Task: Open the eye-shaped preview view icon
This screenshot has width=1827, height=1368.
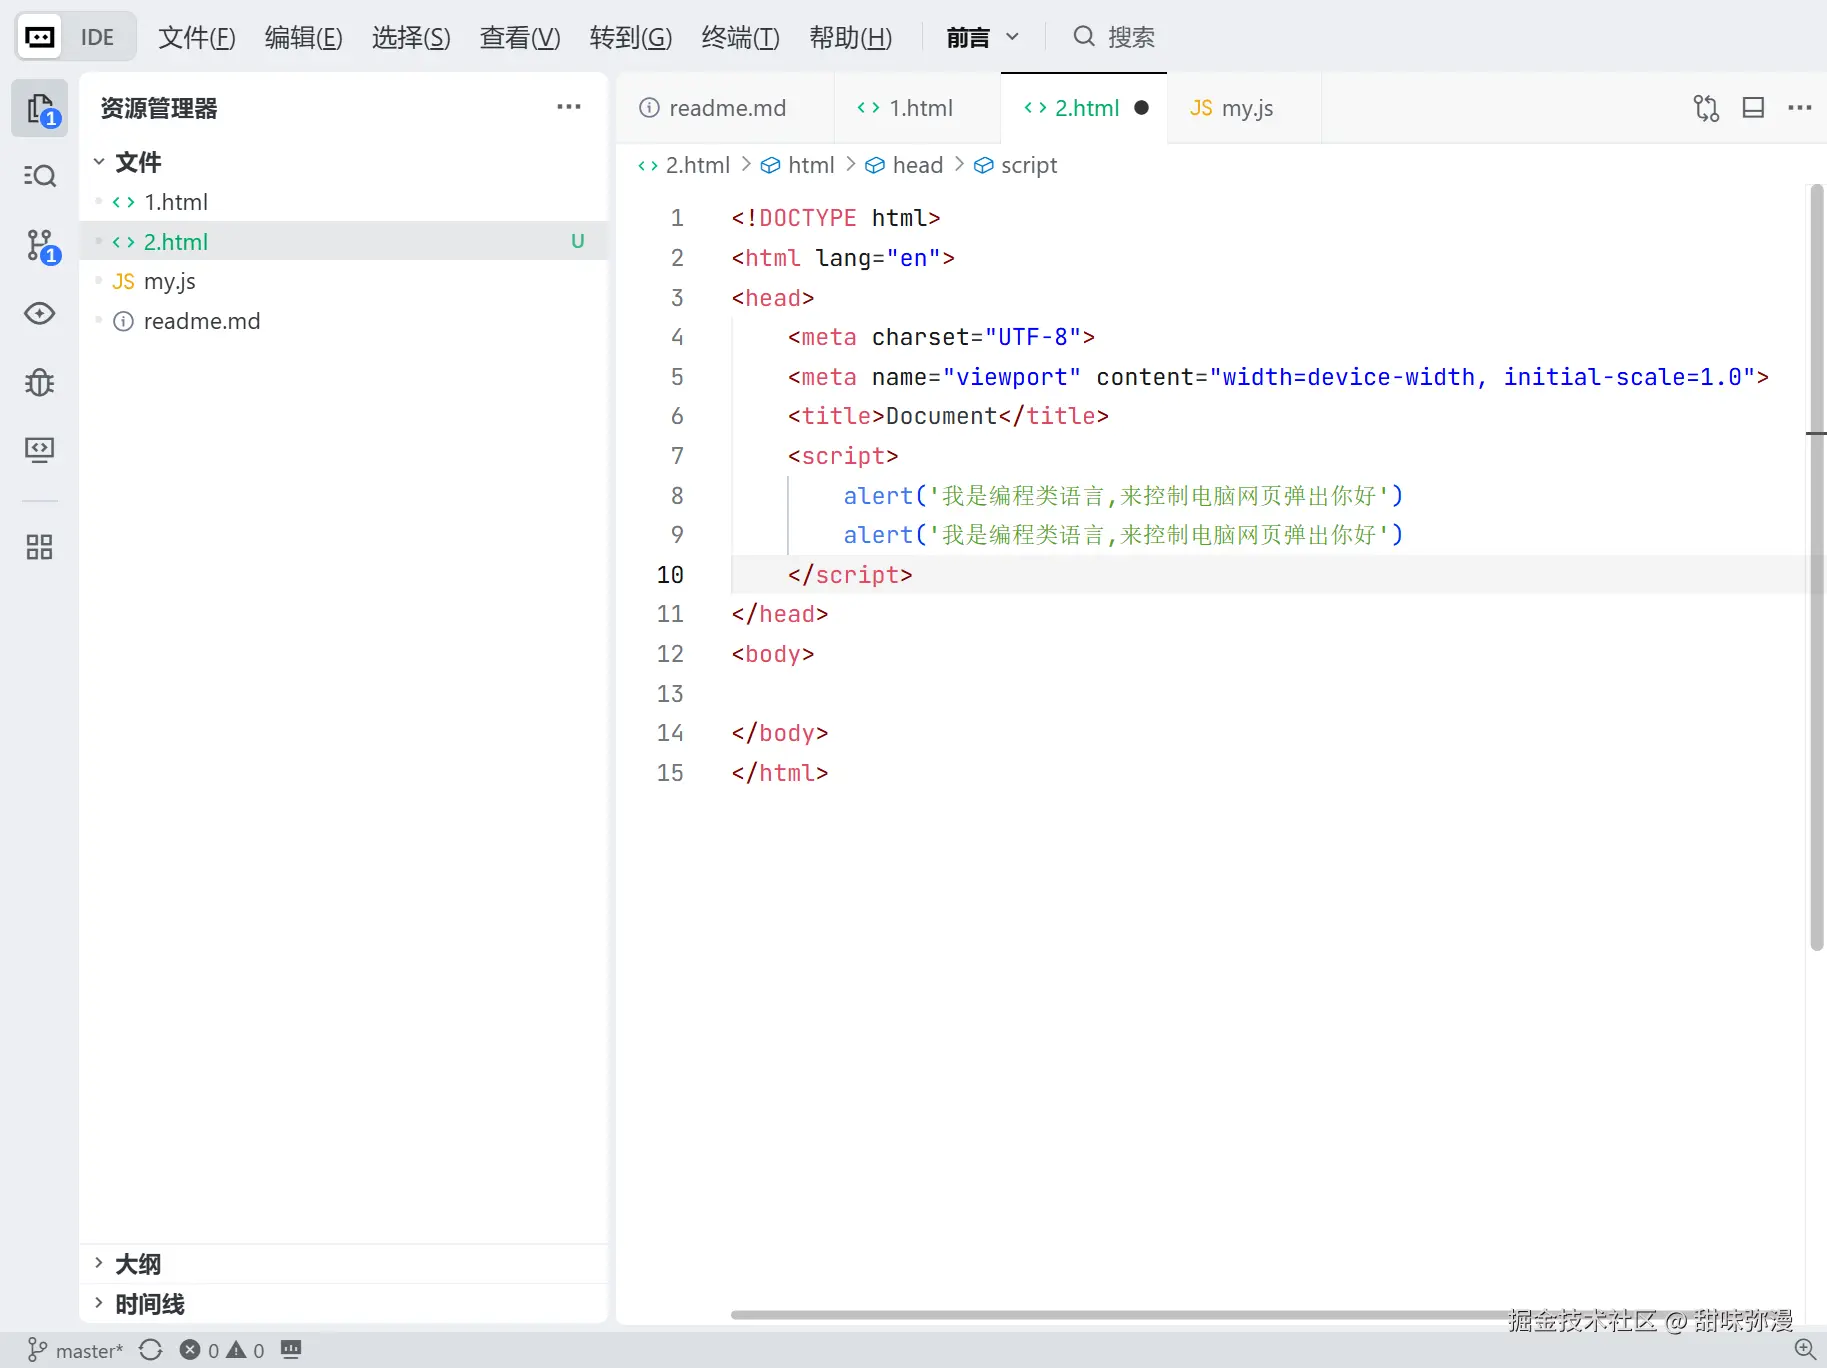Action: coord(40,314)
